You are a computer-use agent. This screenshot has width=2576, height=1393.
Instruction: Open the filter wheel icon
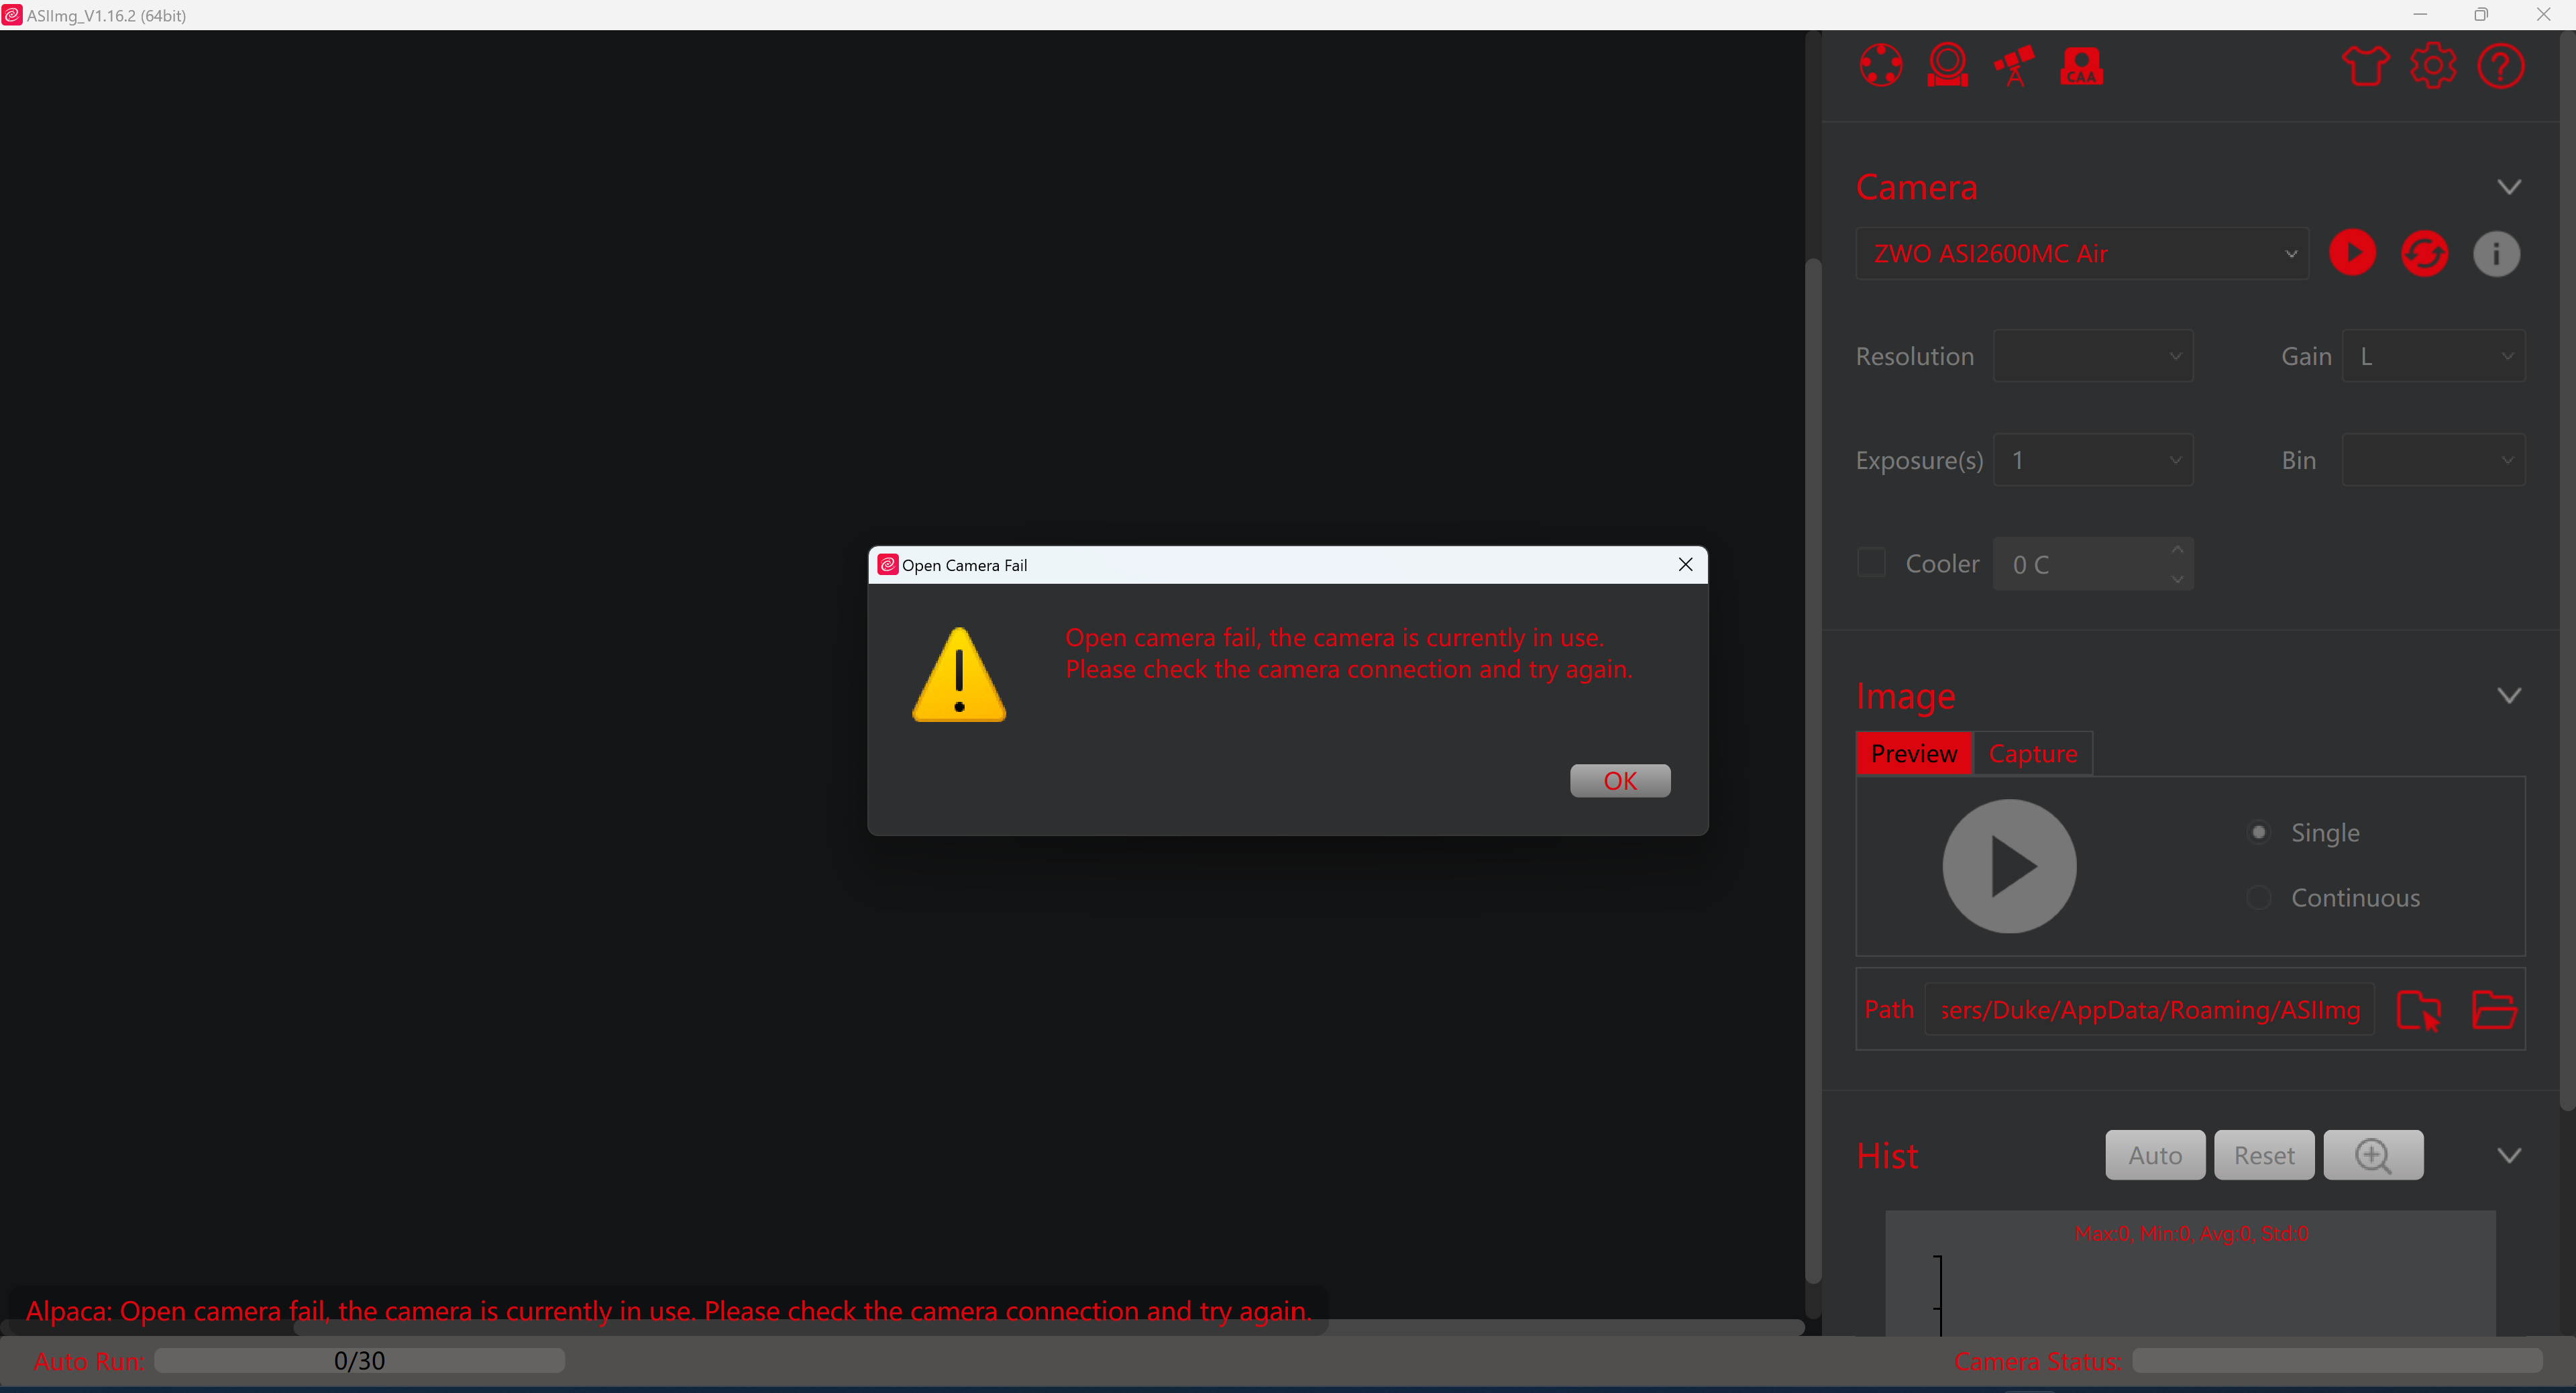(x=1880, y=66)
